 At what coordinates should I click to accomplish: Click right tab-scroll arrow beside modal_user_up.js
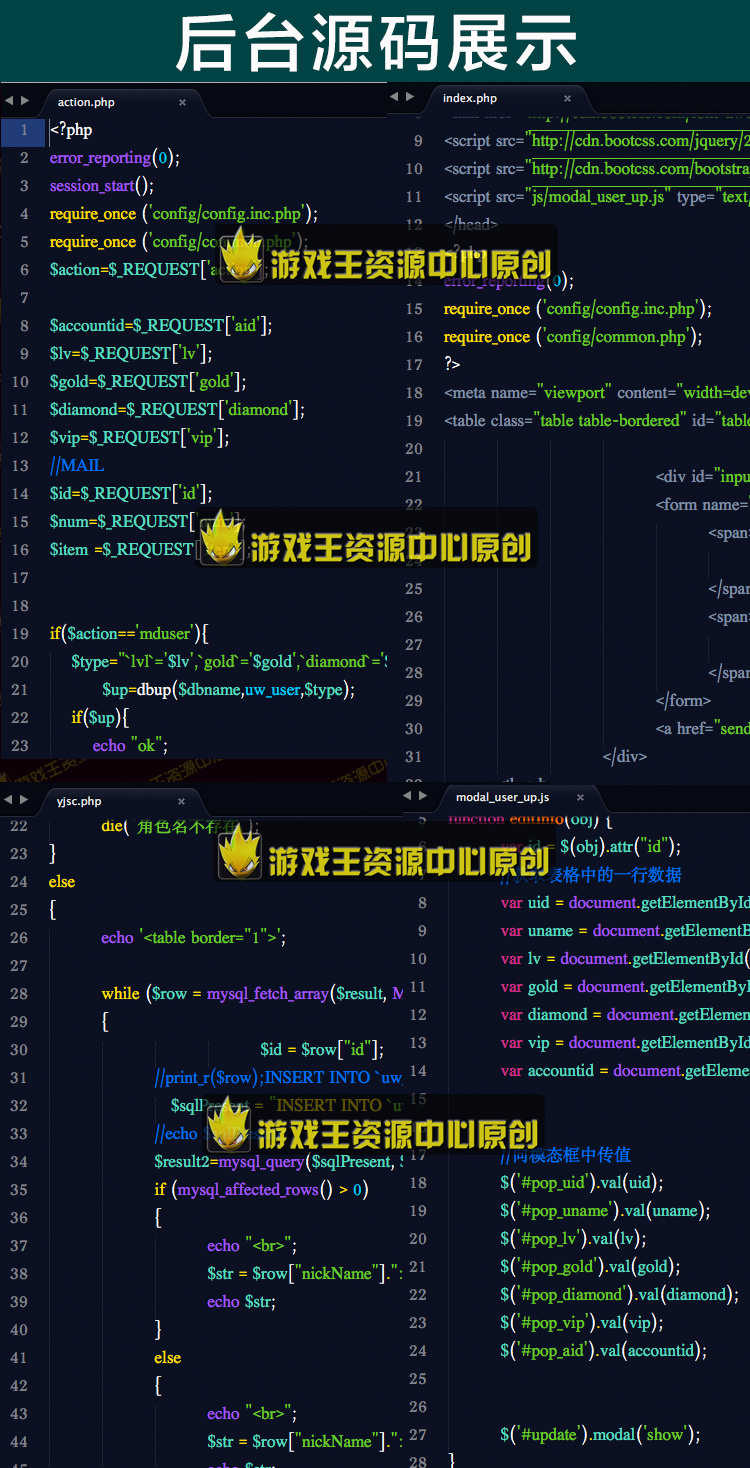(x=423, y=796)
